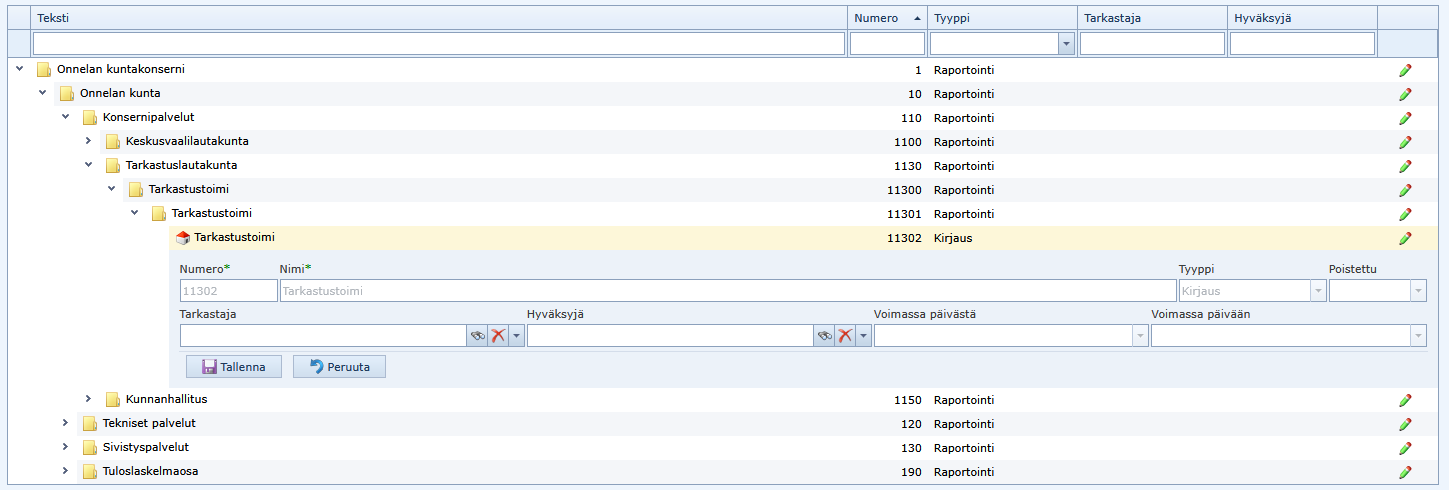Screen dimensions: 1449x490
Task: Clear Hyväksyjä using the red X icon
Action: click(845, 336)
